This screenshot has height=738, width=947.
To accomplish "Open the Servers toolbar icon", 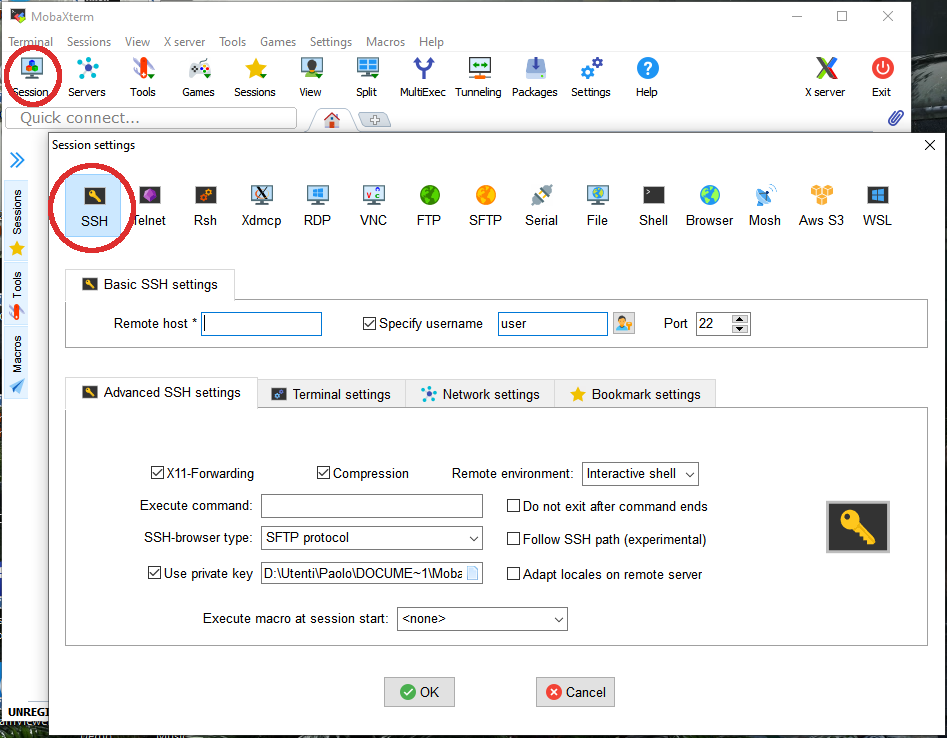I will (x=87, y=77).
